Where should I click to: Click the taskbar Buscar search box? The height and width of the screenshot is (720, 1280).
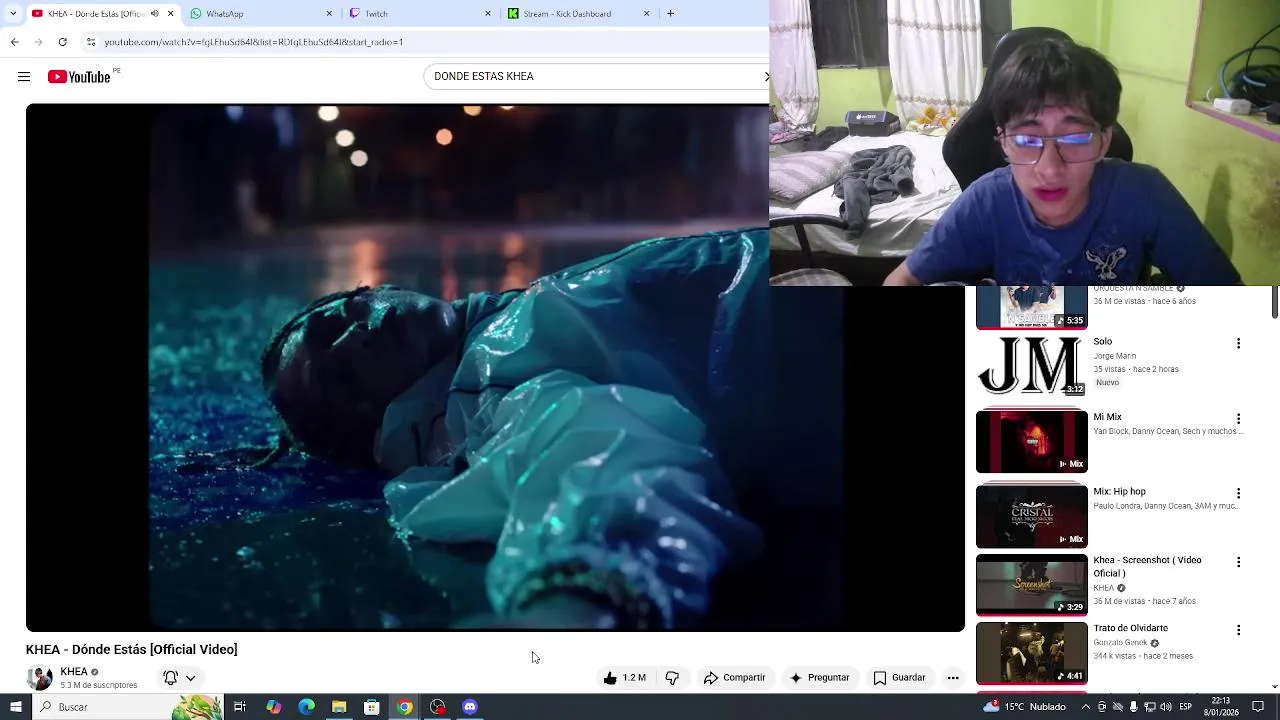[x=130, y=707]
